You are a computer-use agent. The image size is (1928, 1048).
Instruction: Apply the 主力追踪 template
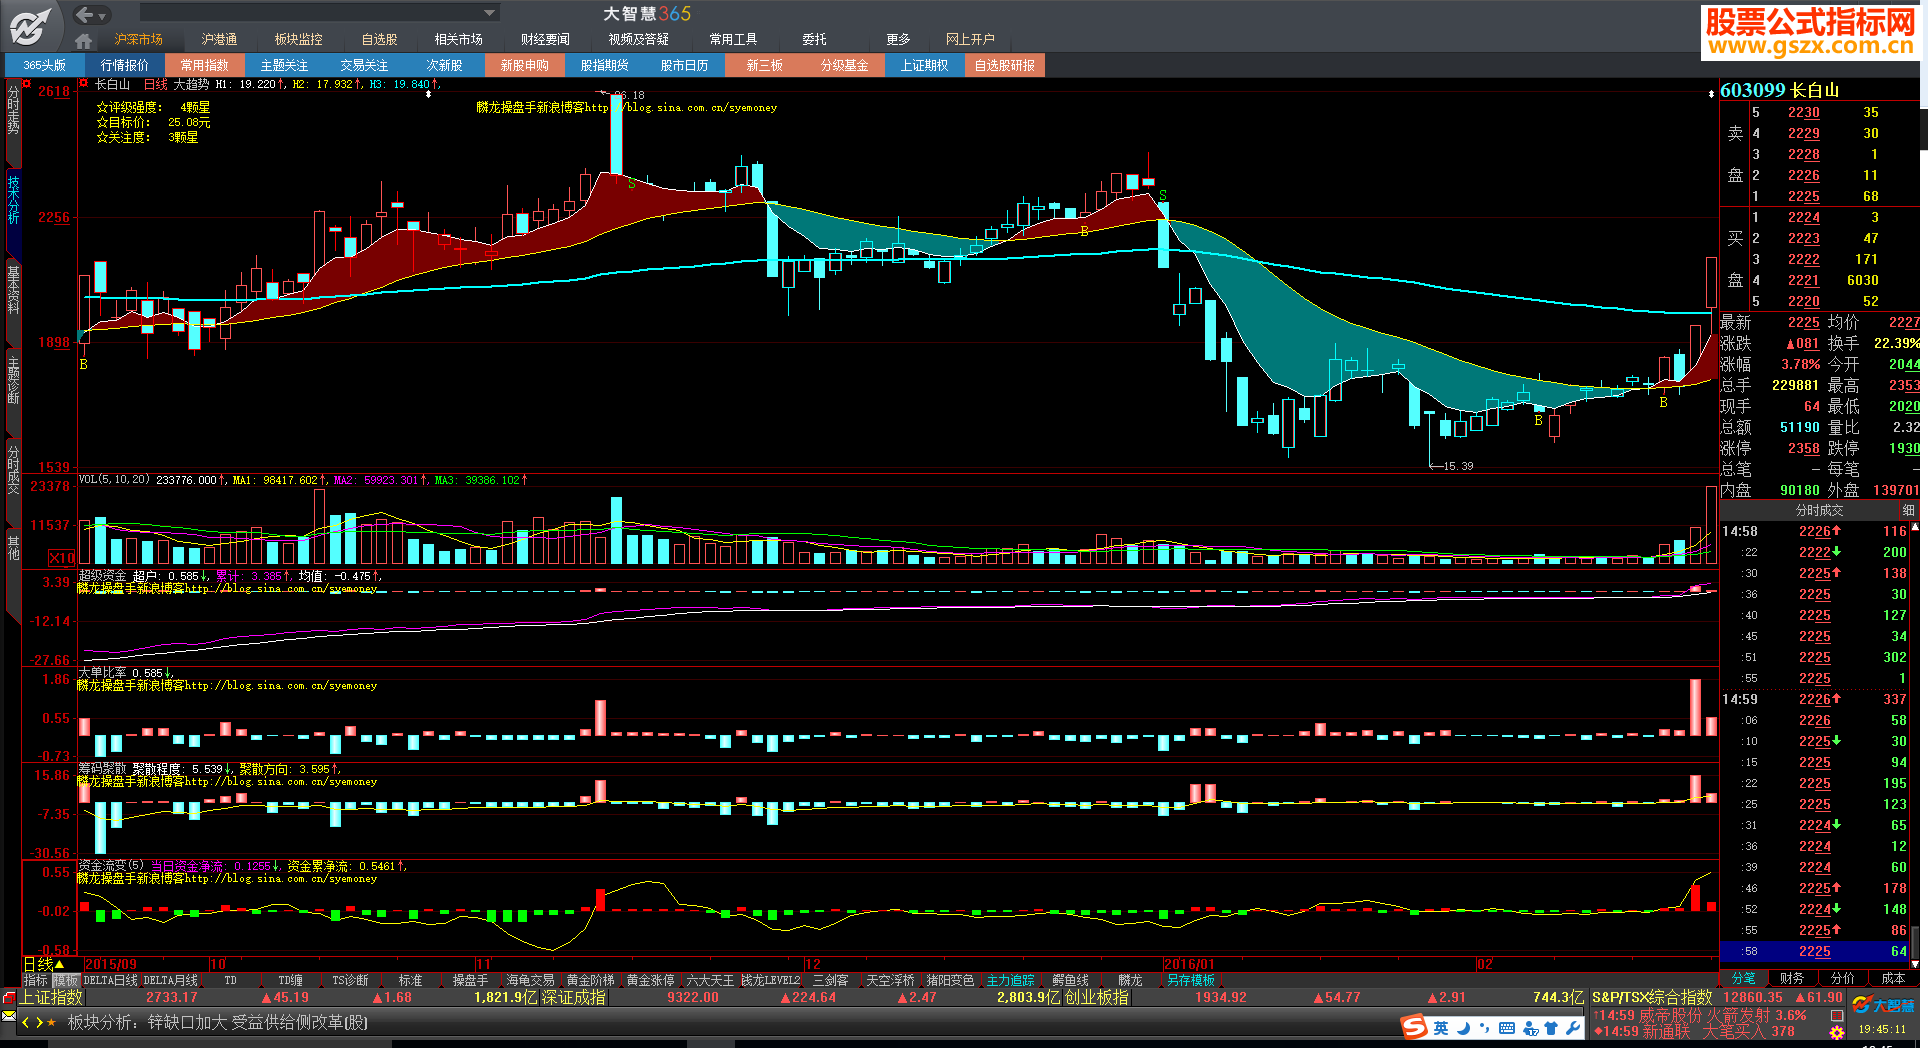[1010, 980]
